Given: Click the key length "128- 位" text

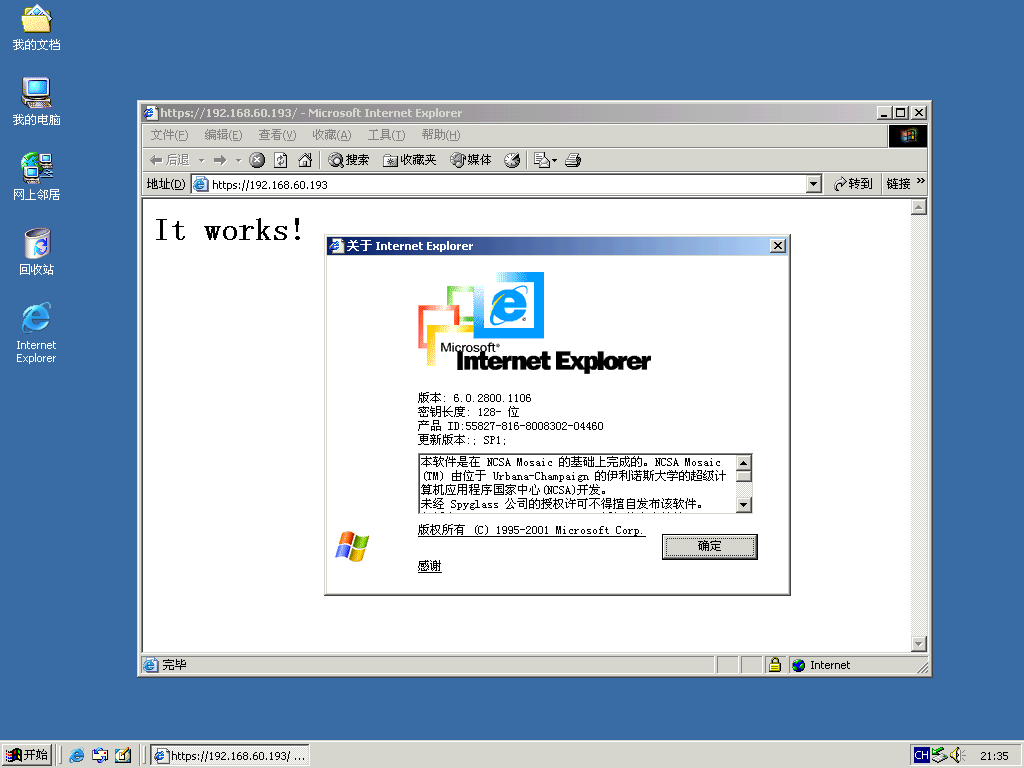Looking at the screenshot, I should pos(498,412).
